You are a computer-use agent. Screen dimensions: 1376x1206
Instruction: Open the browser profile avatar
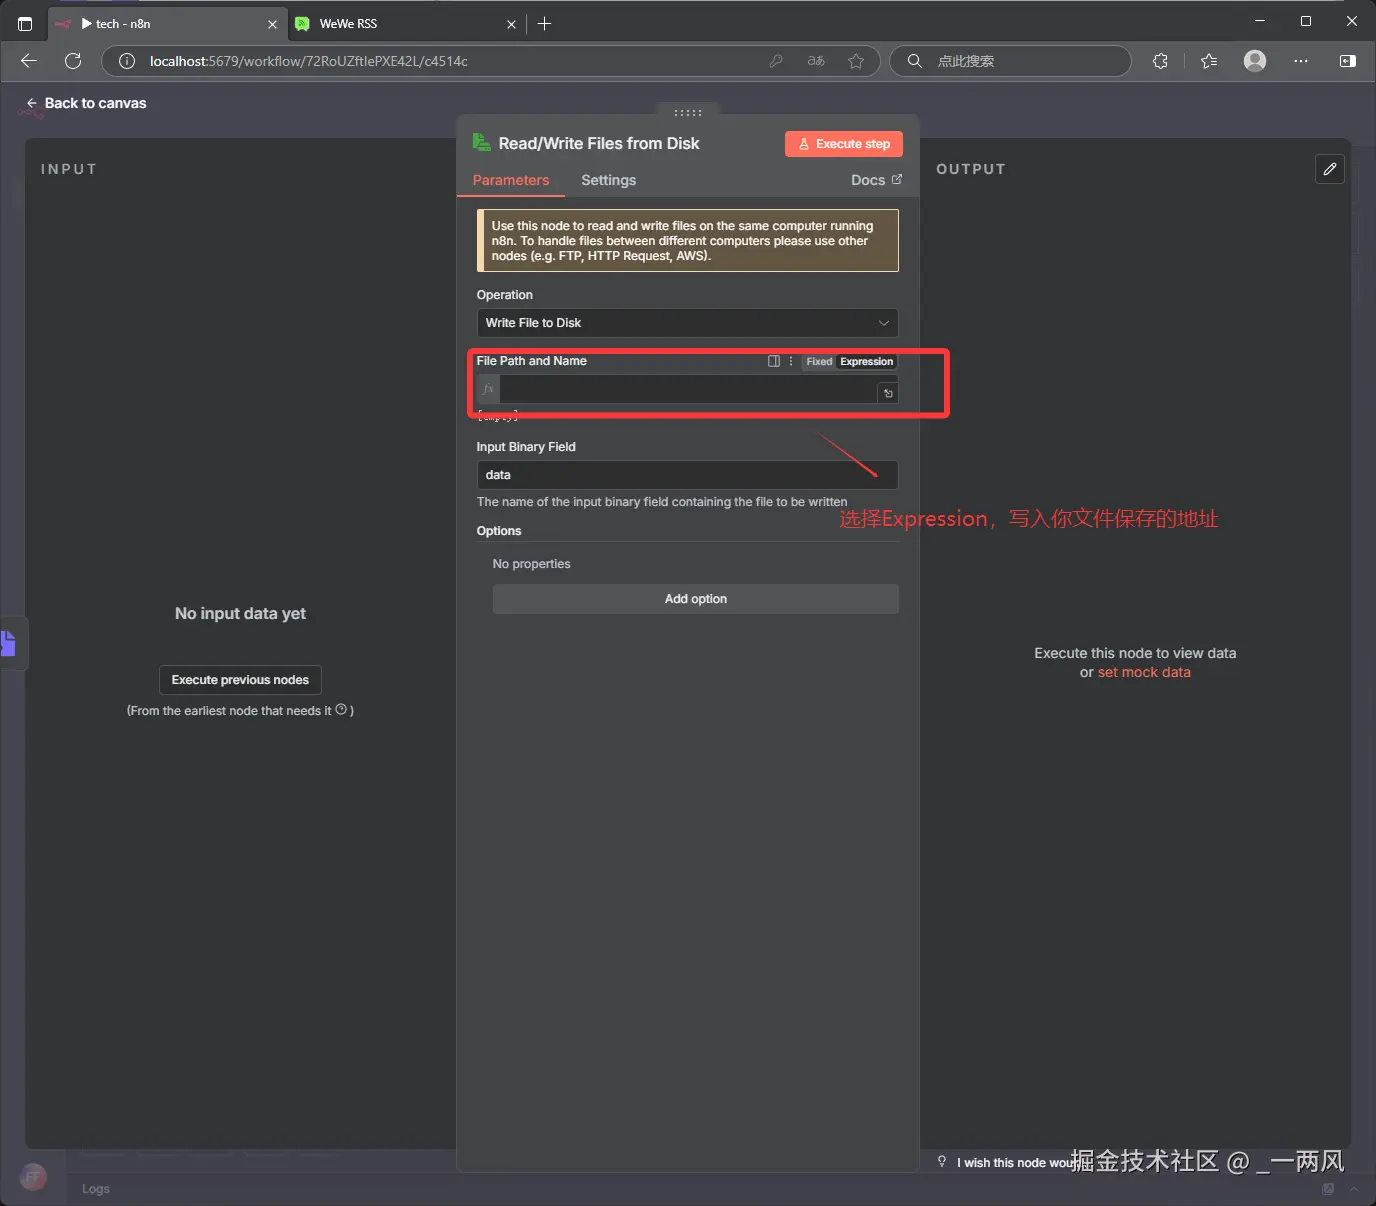[1255, 61]
